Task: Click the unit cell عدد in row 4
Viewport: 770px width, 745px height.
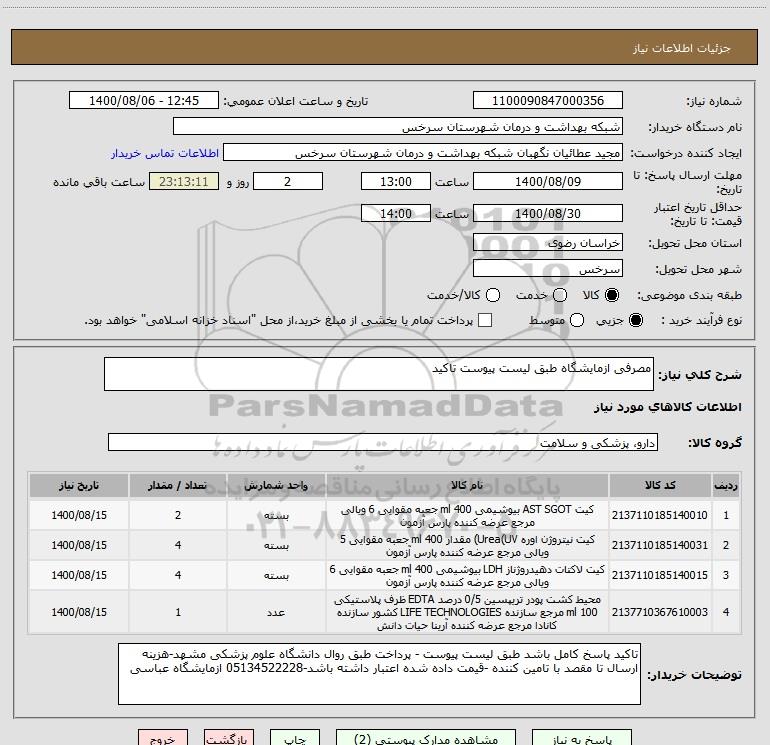Action: 276,612
